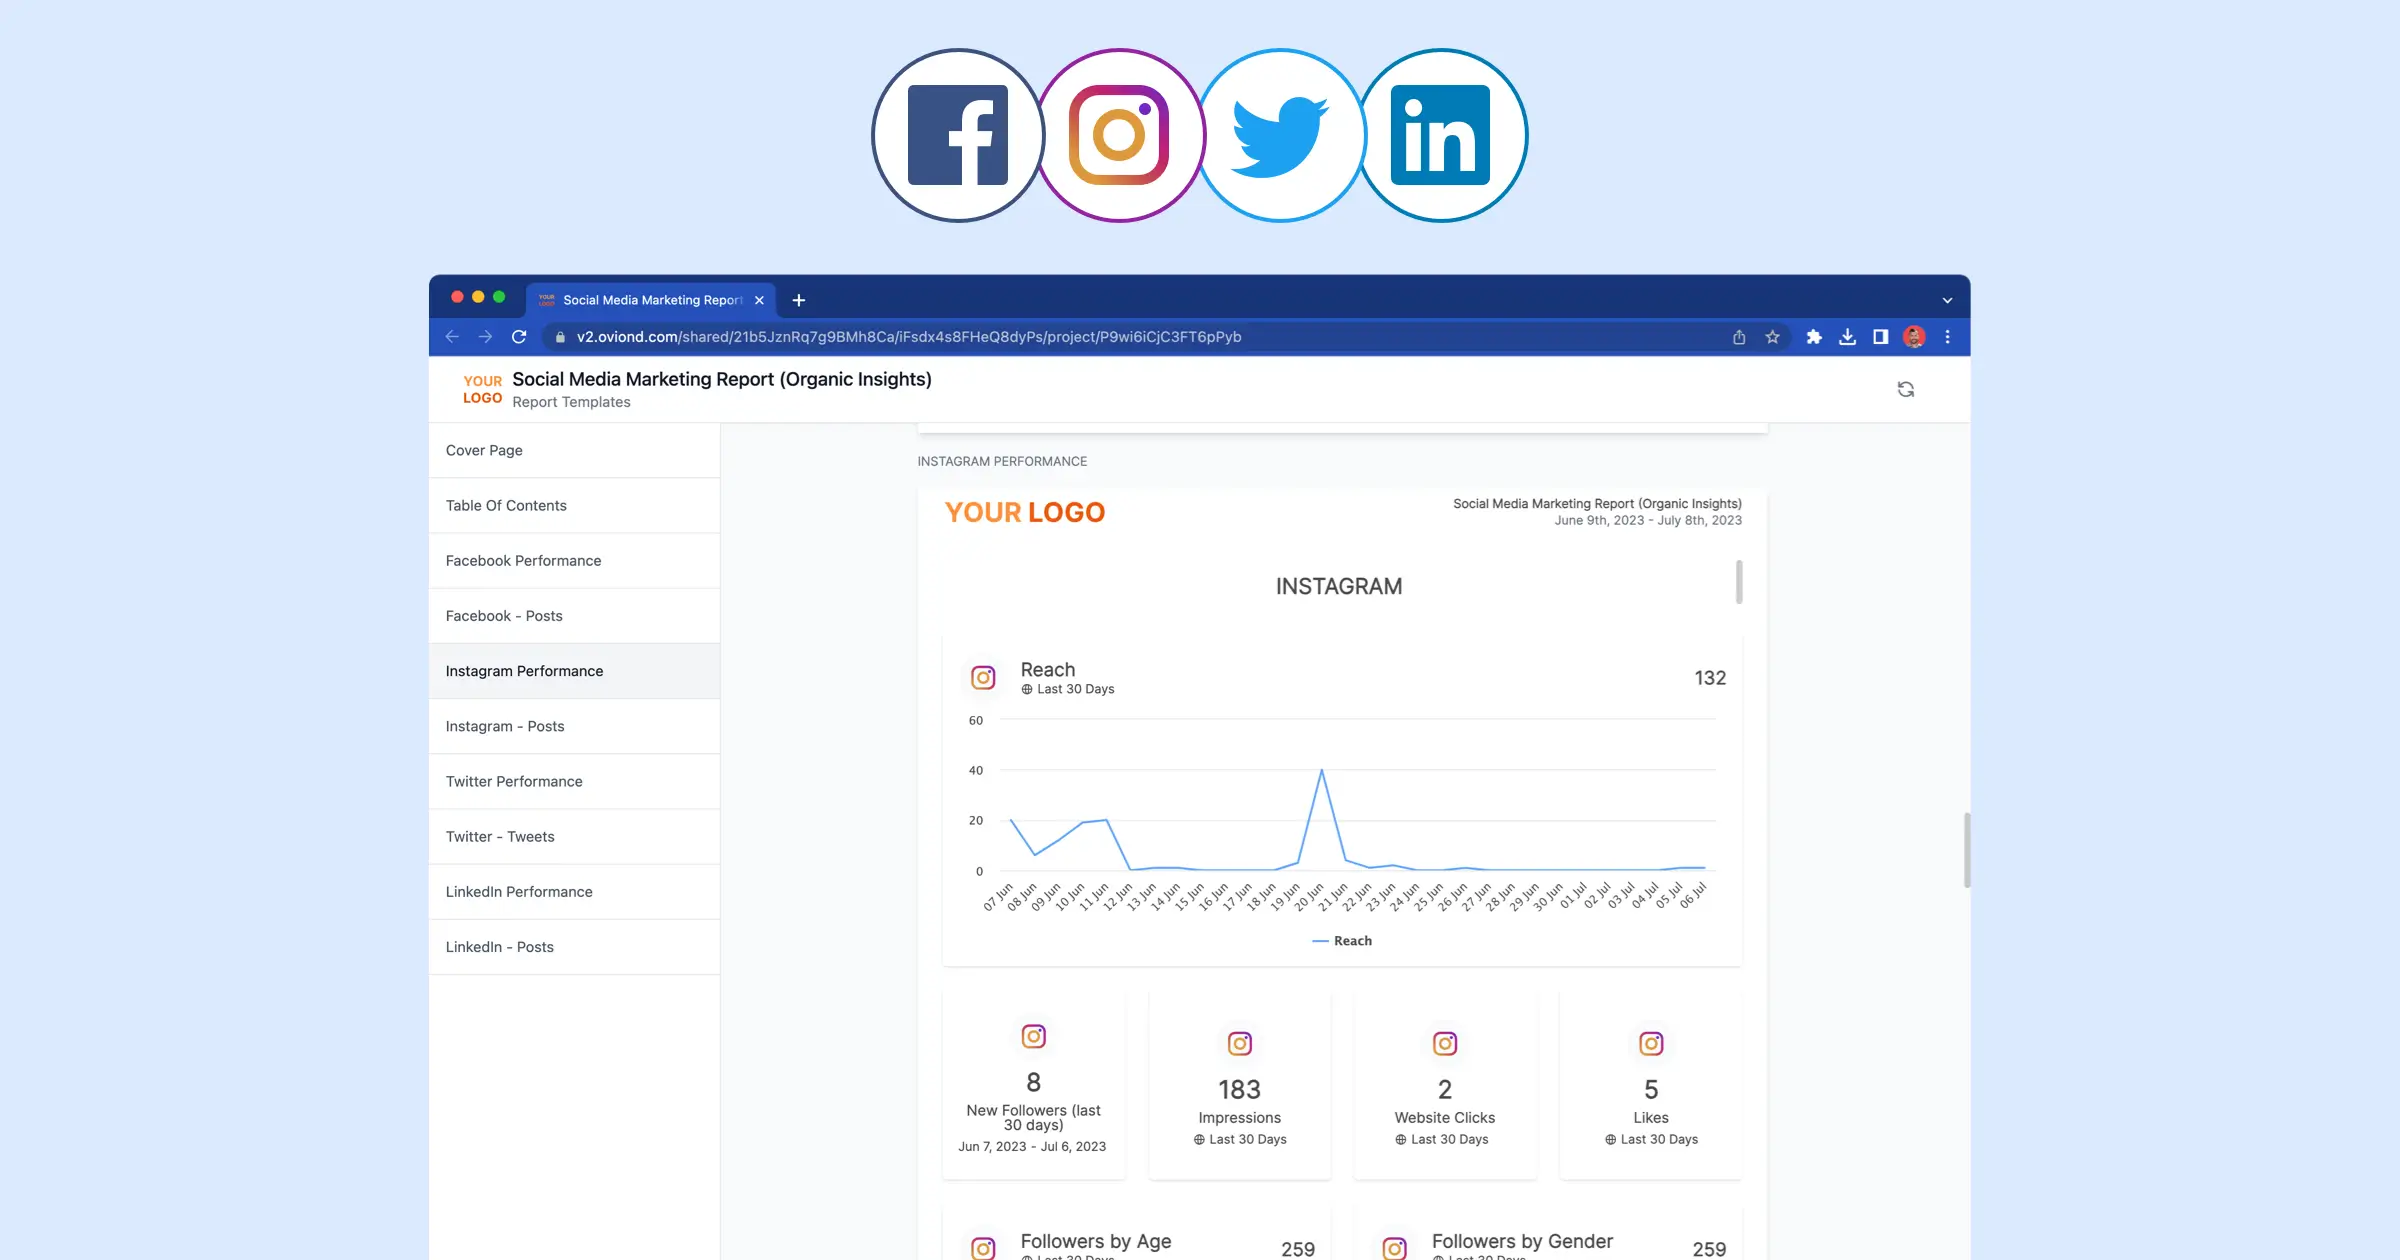Click the New Followers (last 30 days) label
Image resolution: width=2400 pixels, height=1260 pixels.
pyautogui.click(x=1033, y=1118)
